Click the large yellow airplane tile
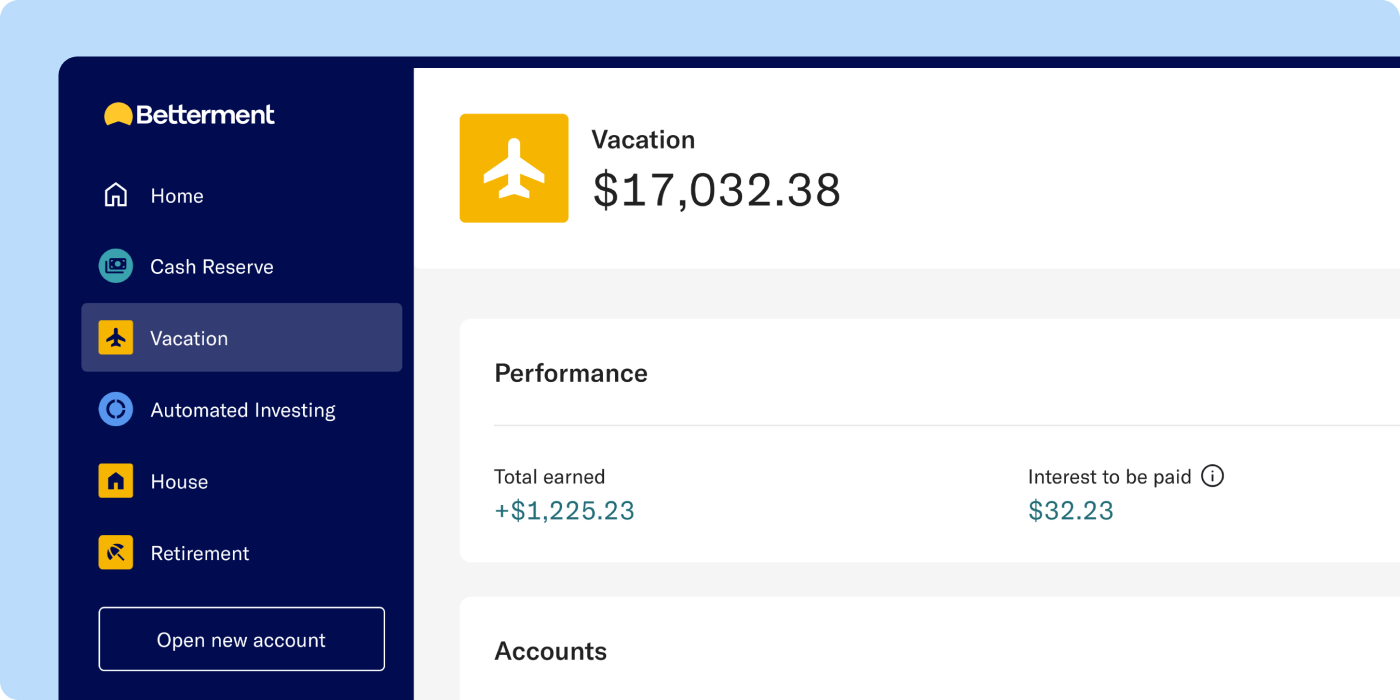1400x700 pixels. (x=514, y=168)
